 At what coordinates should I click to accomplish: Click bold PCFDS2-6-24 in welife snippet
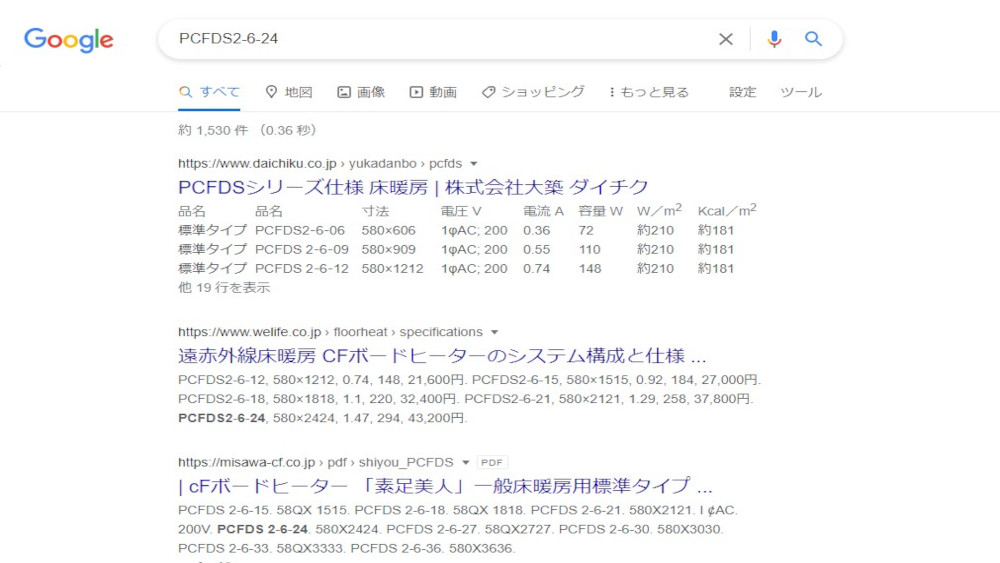point(221,418)
